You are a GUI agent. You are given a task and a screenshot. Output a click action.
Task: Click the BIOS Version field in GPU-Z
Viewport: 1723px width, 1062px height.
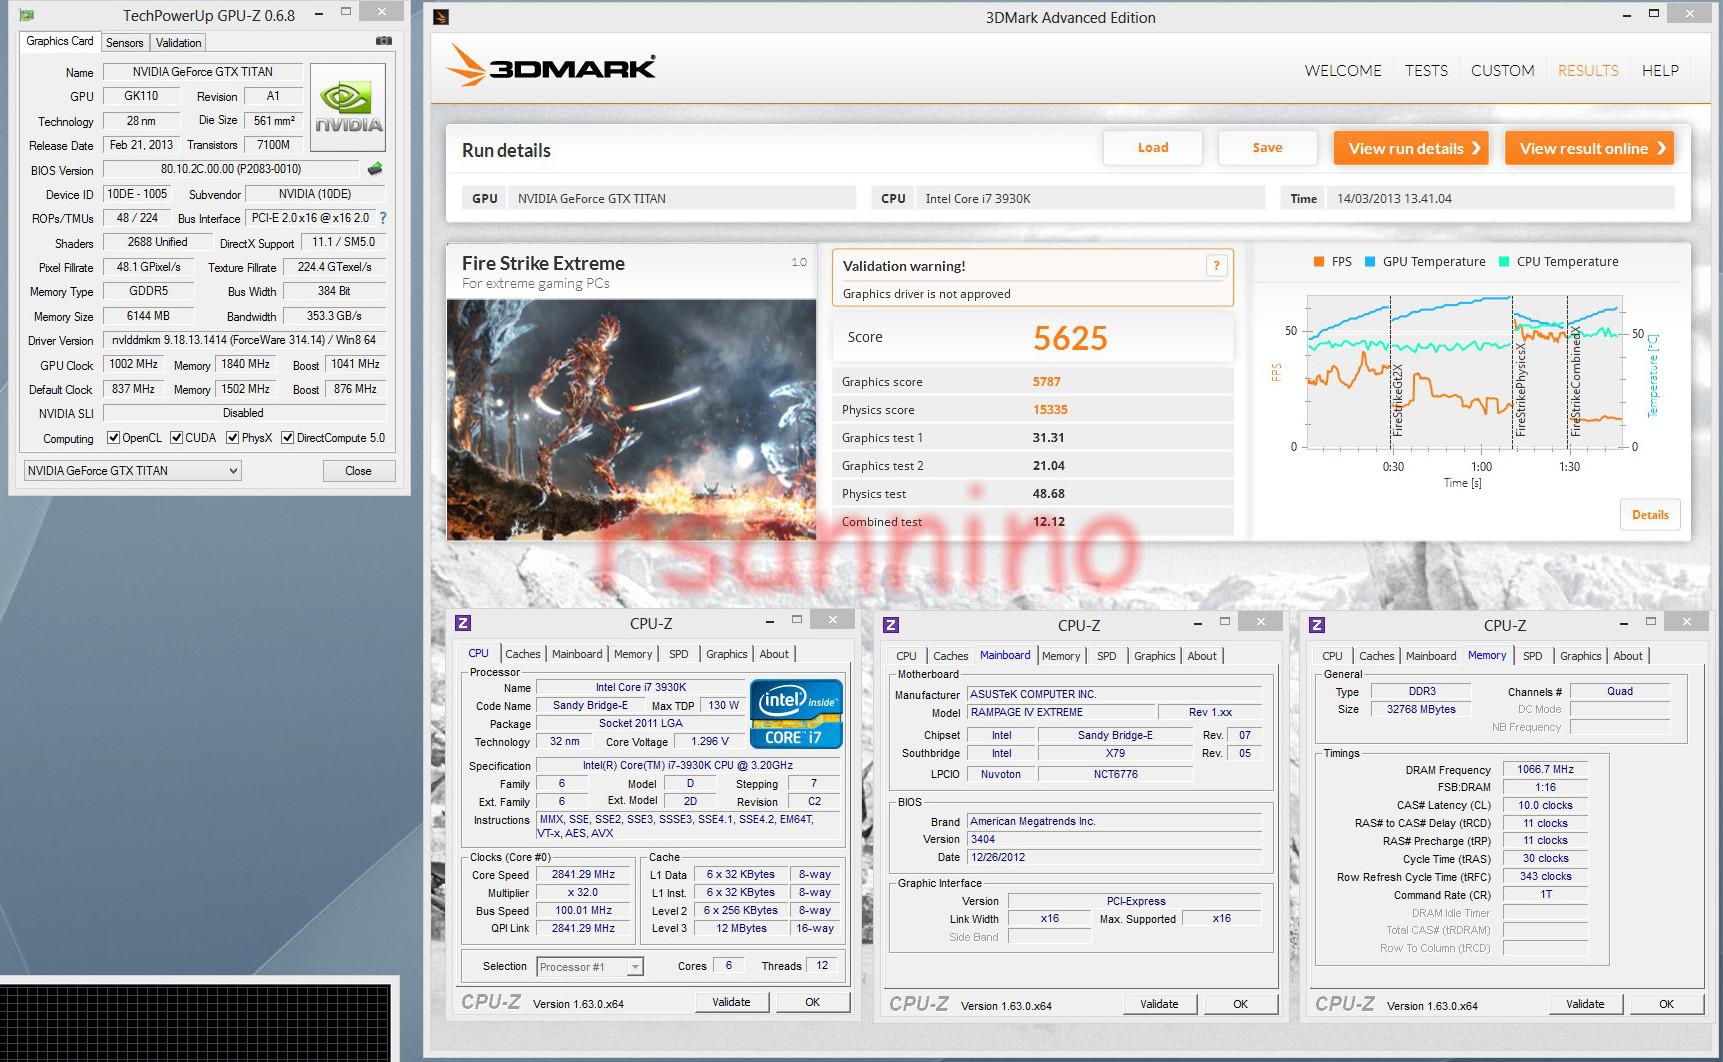[x=231, y=169]
